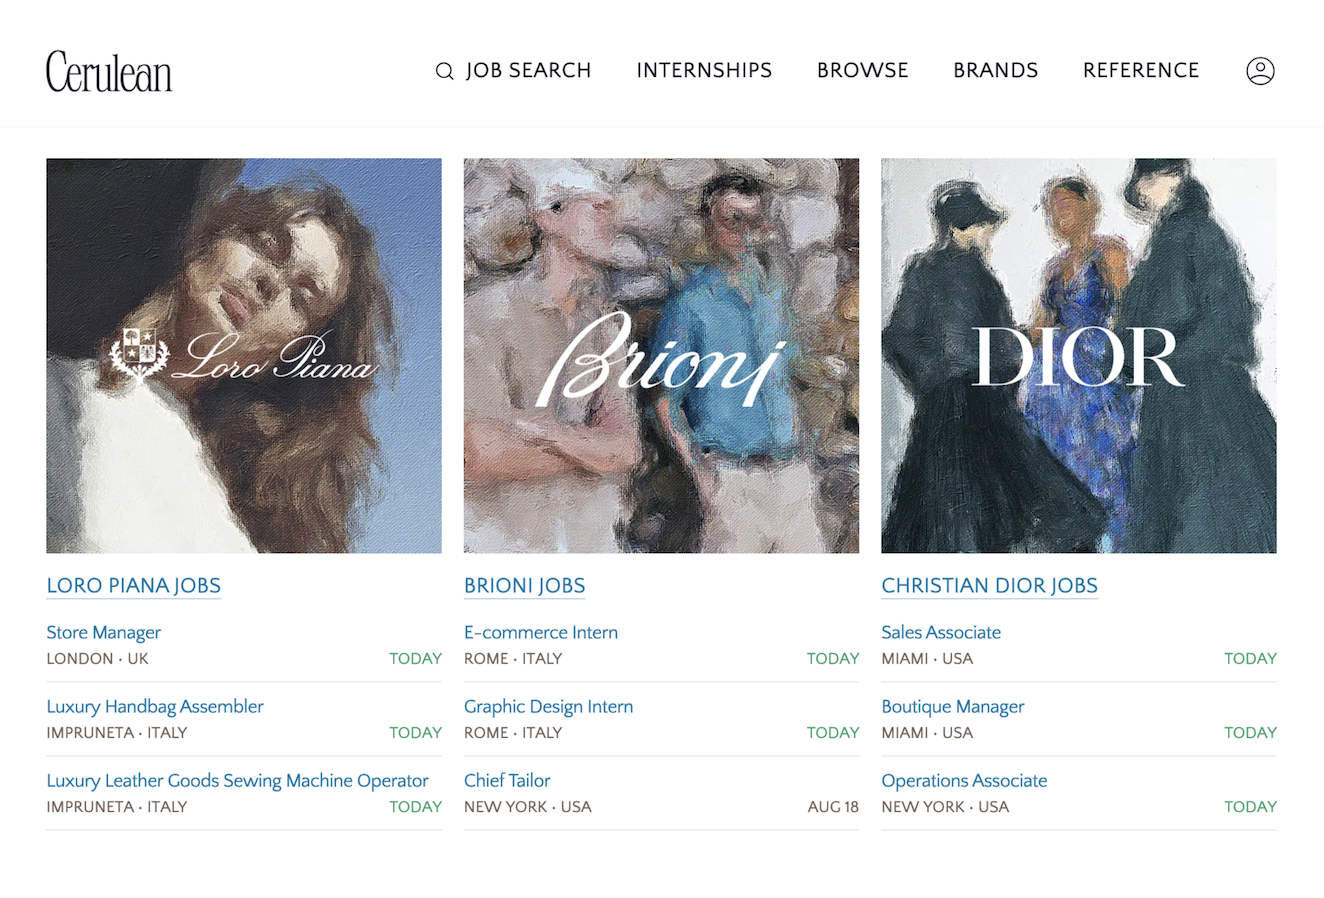Screen dimensions: 1324x898
Task: Click TODAY label on Boutique Manager row
Action: pos(1250,732)
